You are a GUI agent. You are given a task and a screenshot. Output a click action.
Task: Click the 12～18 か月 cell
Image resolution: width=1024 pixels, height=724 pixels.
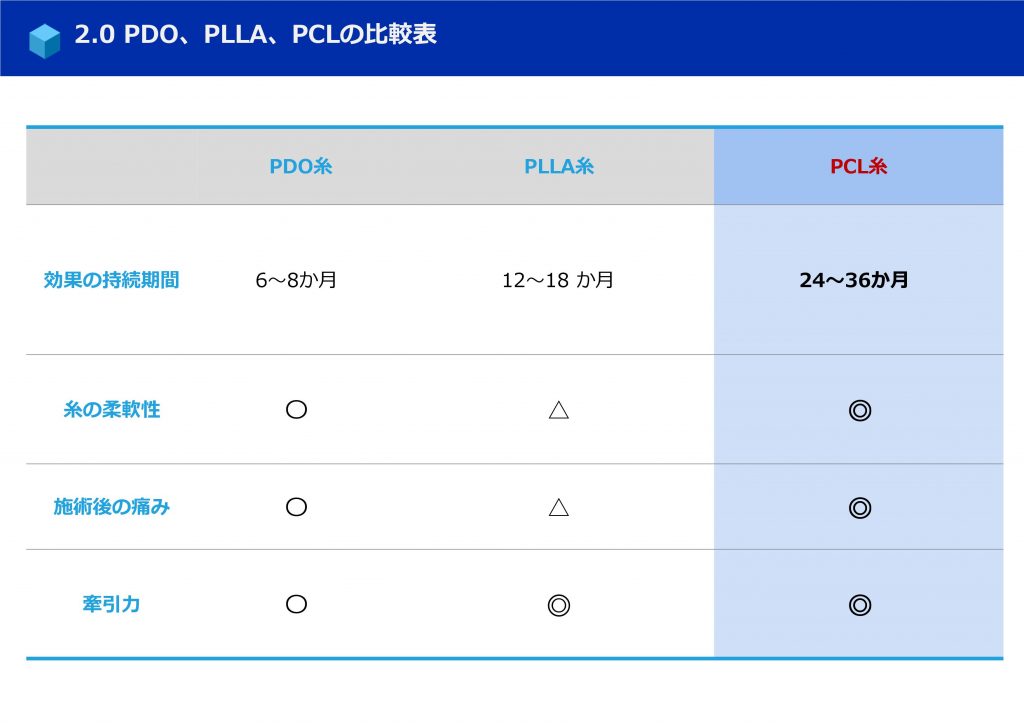pos(558,280)
